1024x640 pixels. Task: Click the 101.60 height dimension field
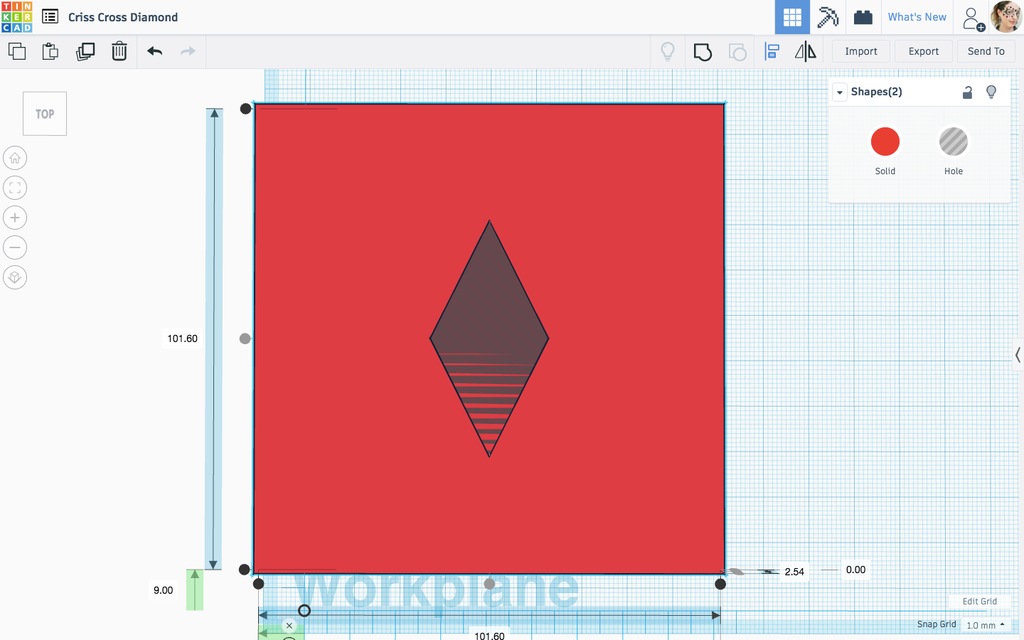coord(182,338)
